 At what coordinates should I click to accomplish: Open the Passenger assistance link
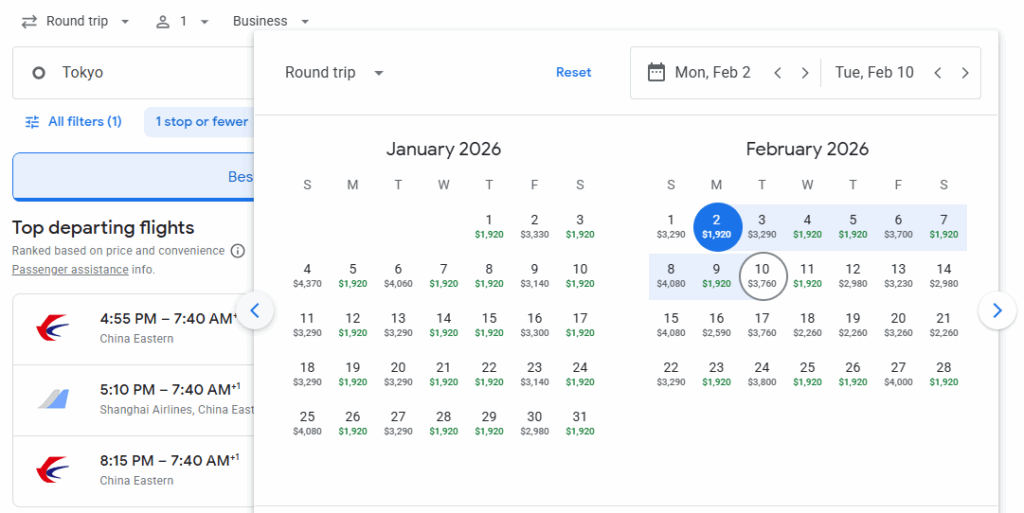[70, 270]
